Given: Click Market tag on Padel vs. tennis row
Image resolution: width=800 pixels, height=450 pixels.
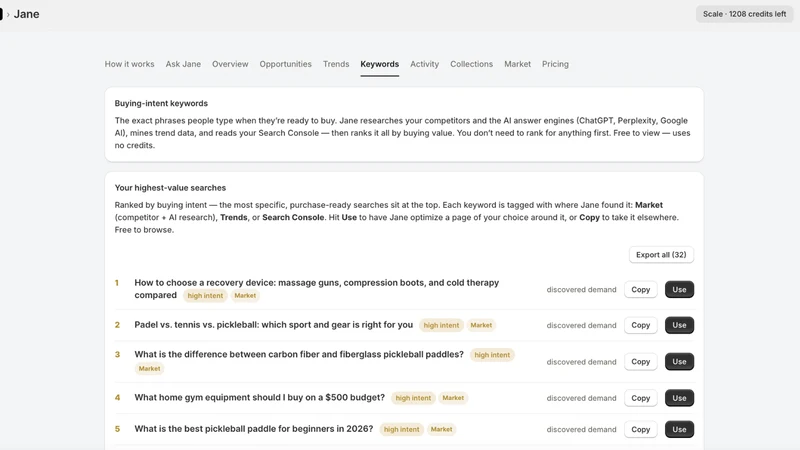Looking at the screenshot, I should (x=481, y=325).
